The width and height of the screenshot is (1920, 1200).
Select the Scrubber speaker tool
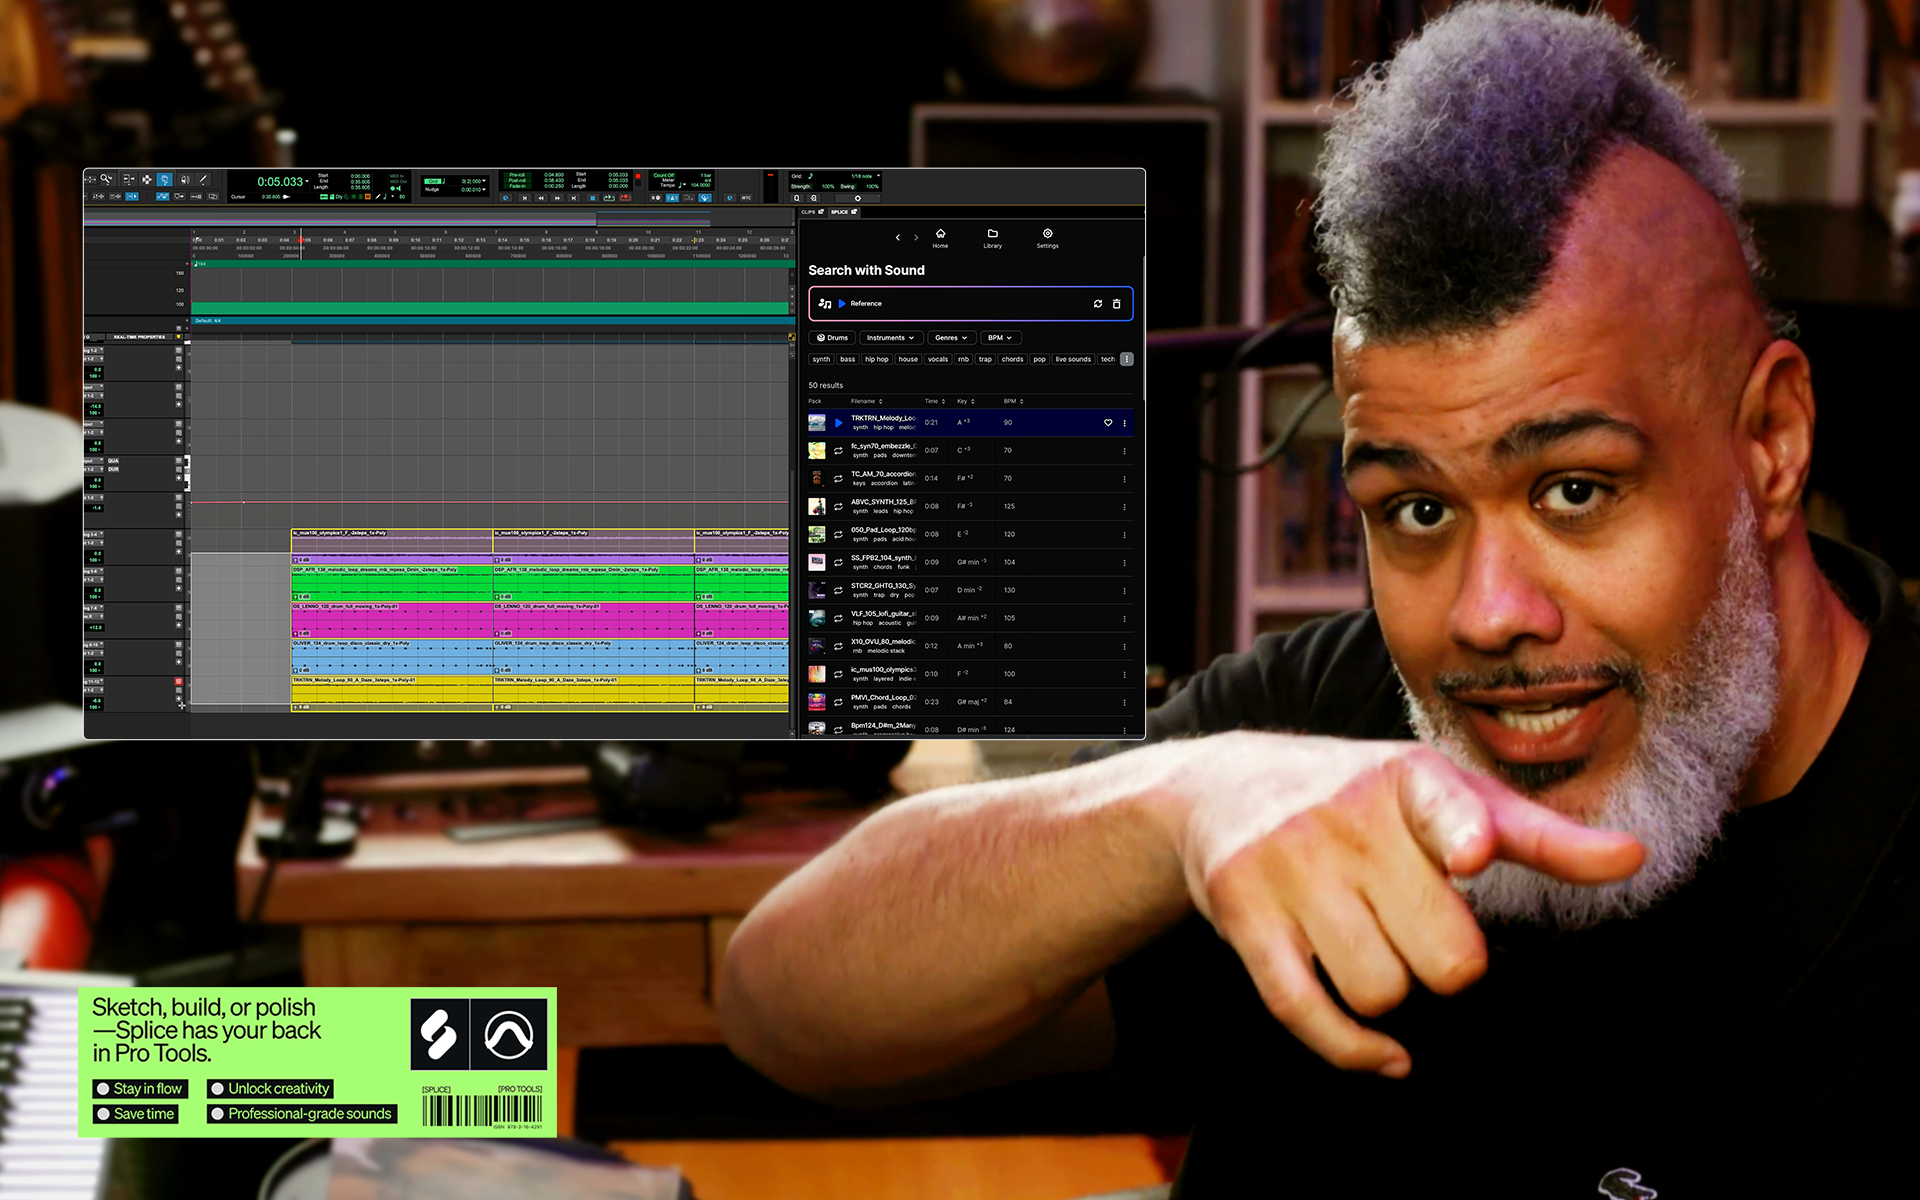185,179
